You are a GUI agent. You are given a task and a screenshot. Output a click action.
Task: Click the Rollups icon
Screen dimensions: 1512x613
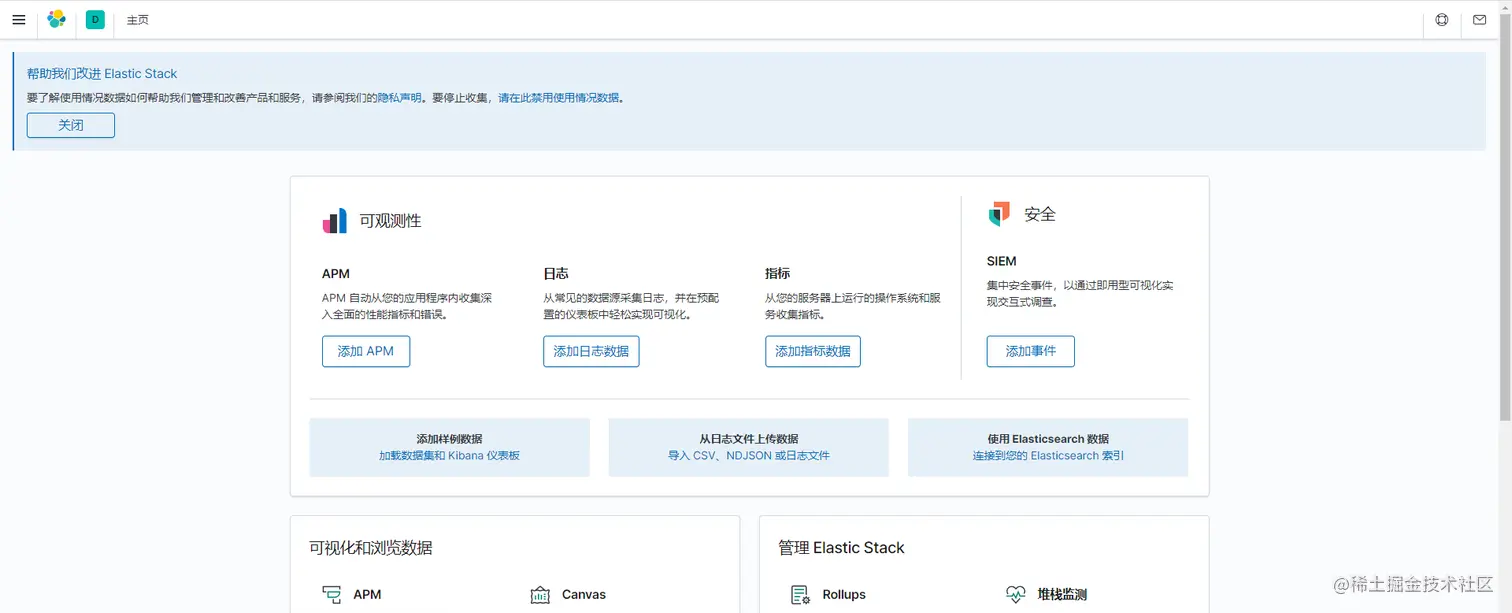(x=800, y=595)
